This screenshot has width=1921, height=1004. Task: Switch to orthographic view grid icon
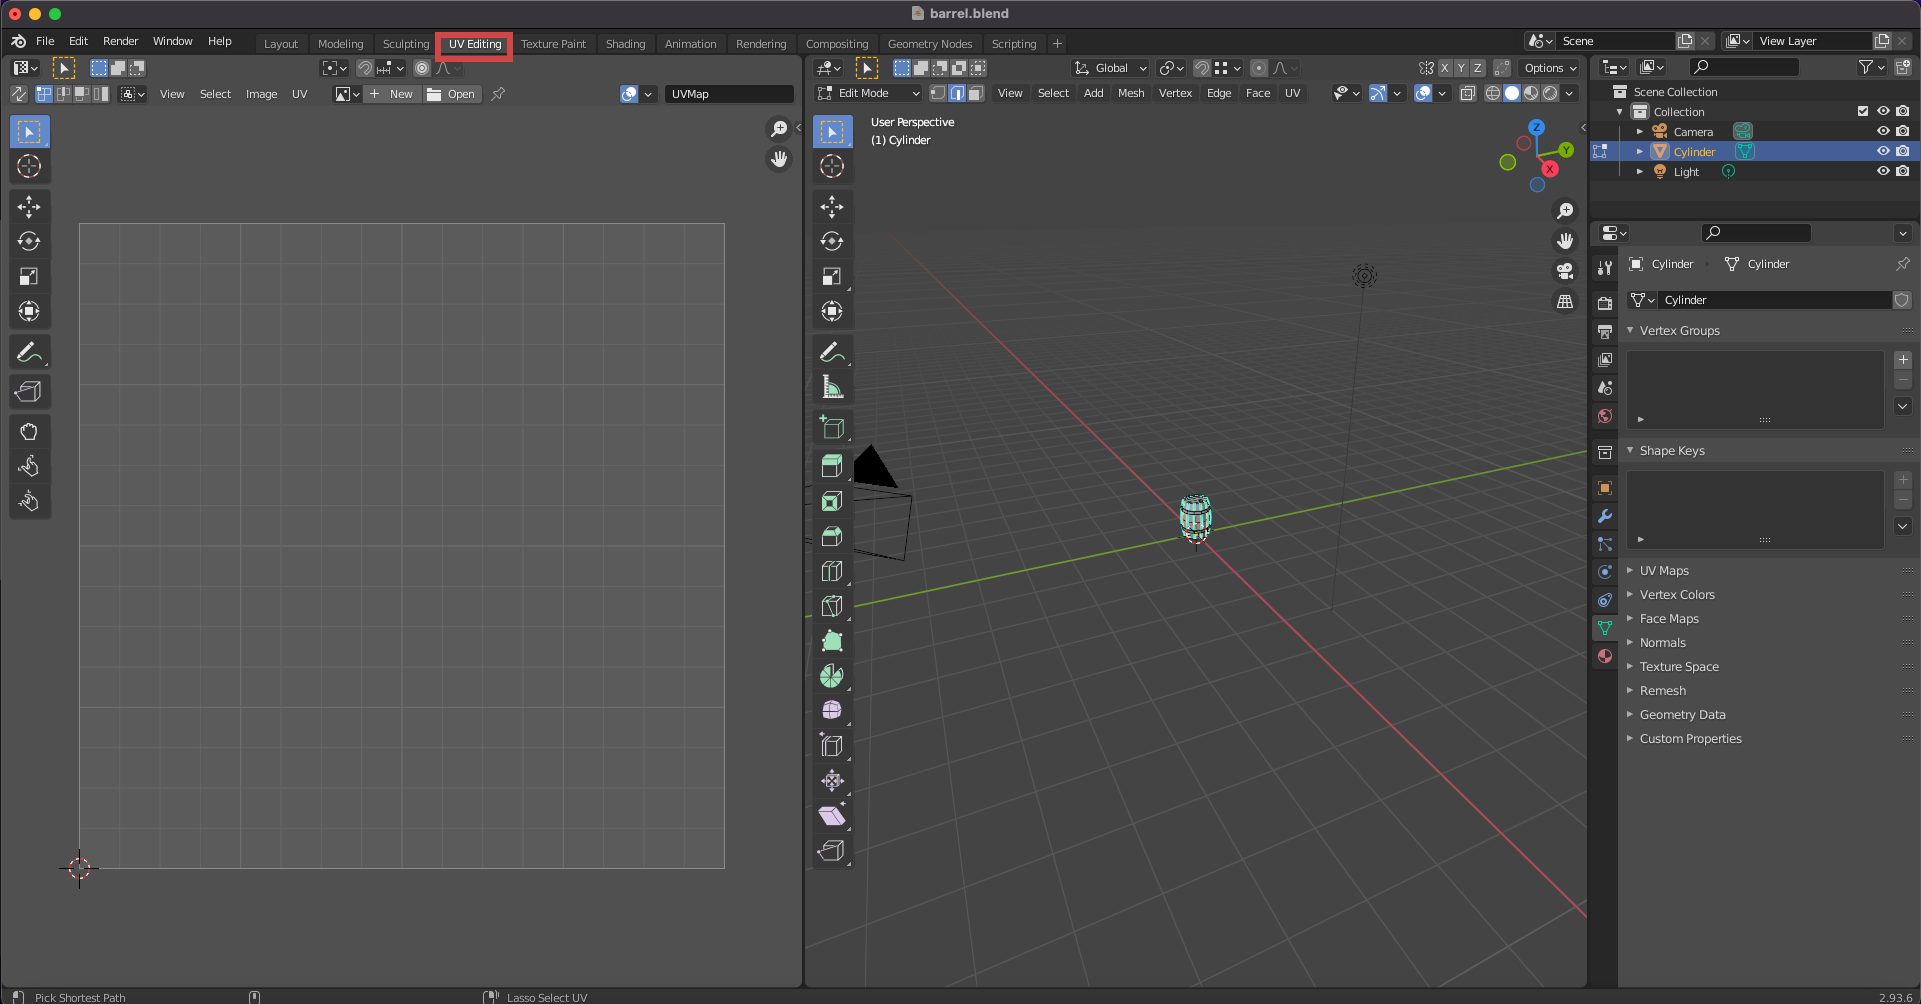click(1565, 301)
